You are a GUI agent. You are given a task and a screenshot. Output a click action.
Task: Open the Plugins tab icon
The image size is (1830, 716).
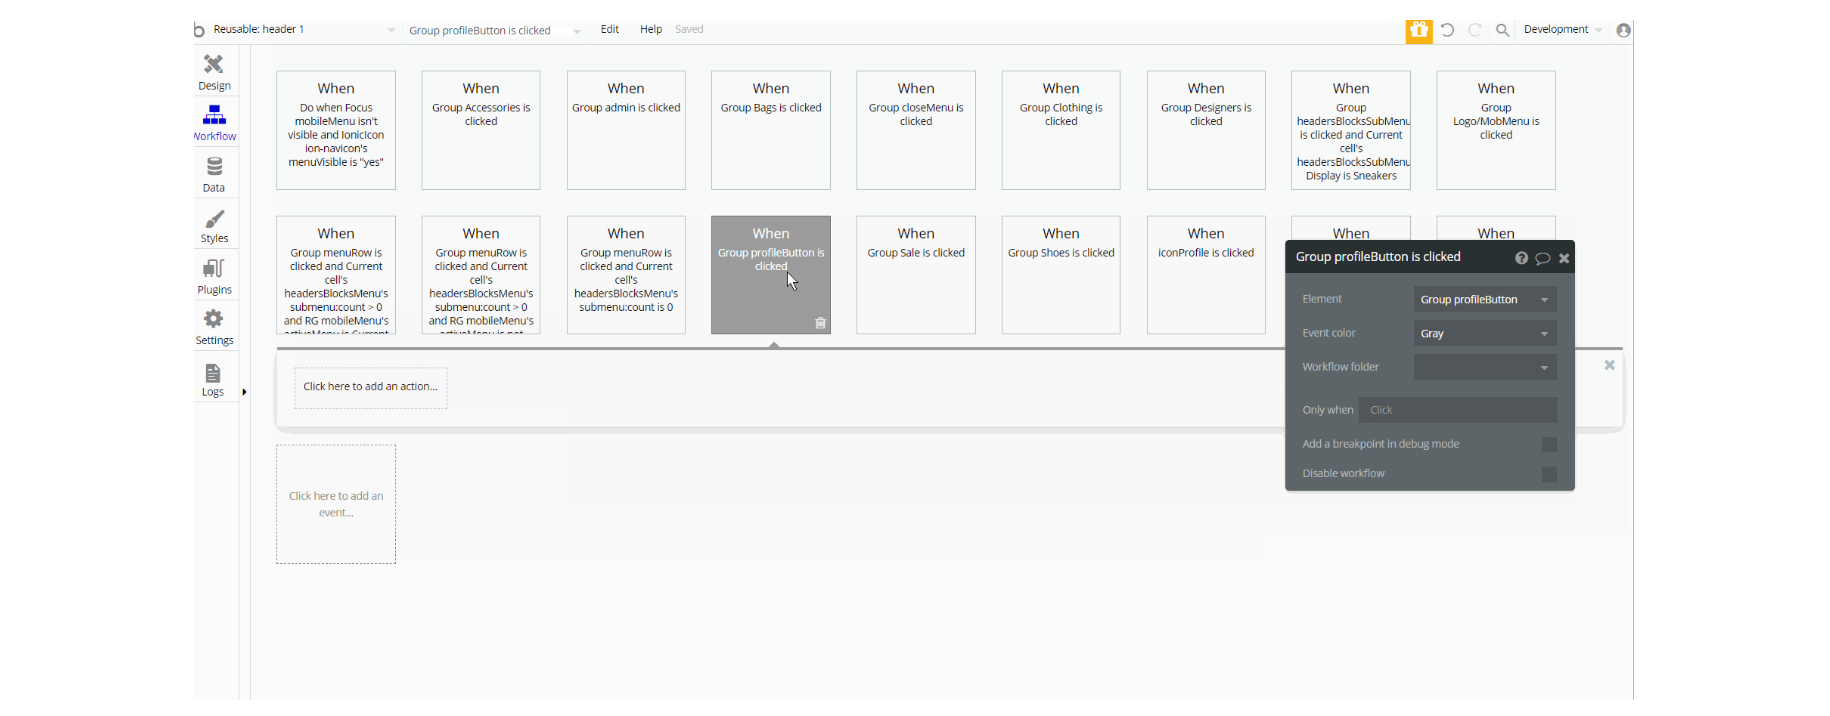click(214, 269)
